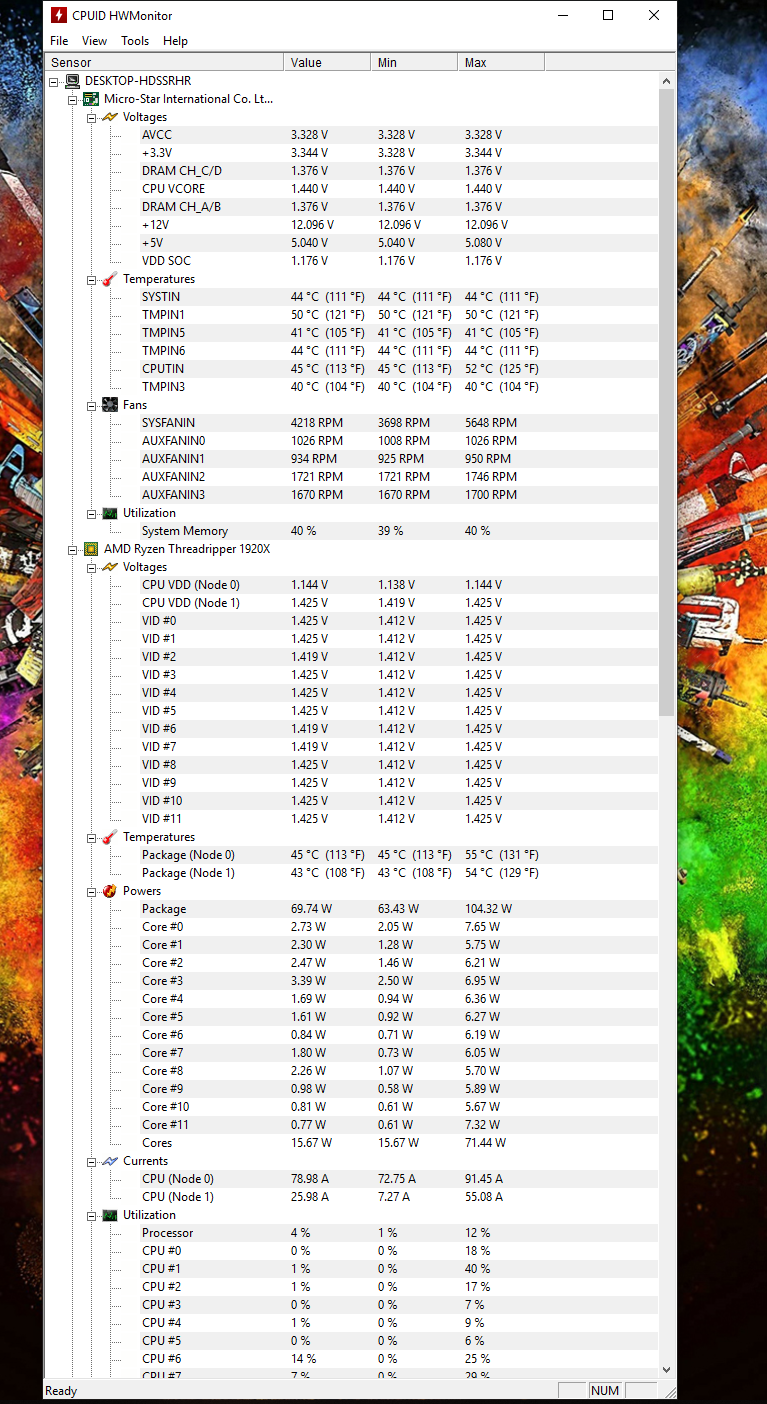
Task: Collapse the motherboard Temperatures group
Action: click(91, 279)
